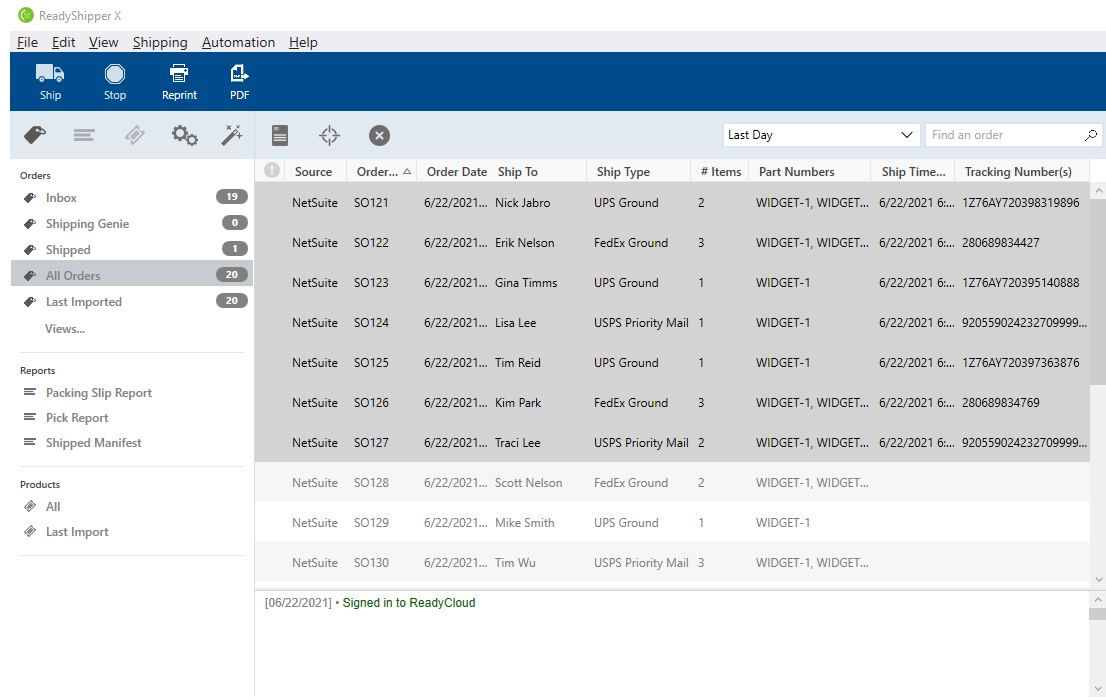Screen dimensions: 1106x700
Task: Open the Help menu
Action: click(303, 42)
